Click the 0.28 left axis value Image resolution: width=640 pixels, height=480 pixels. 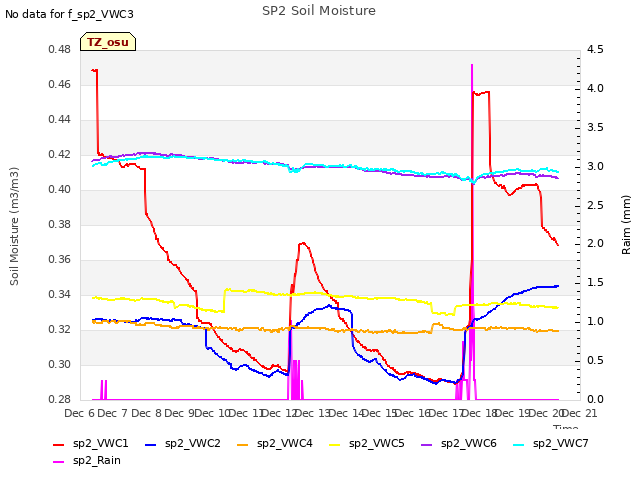tap(59, 399)
